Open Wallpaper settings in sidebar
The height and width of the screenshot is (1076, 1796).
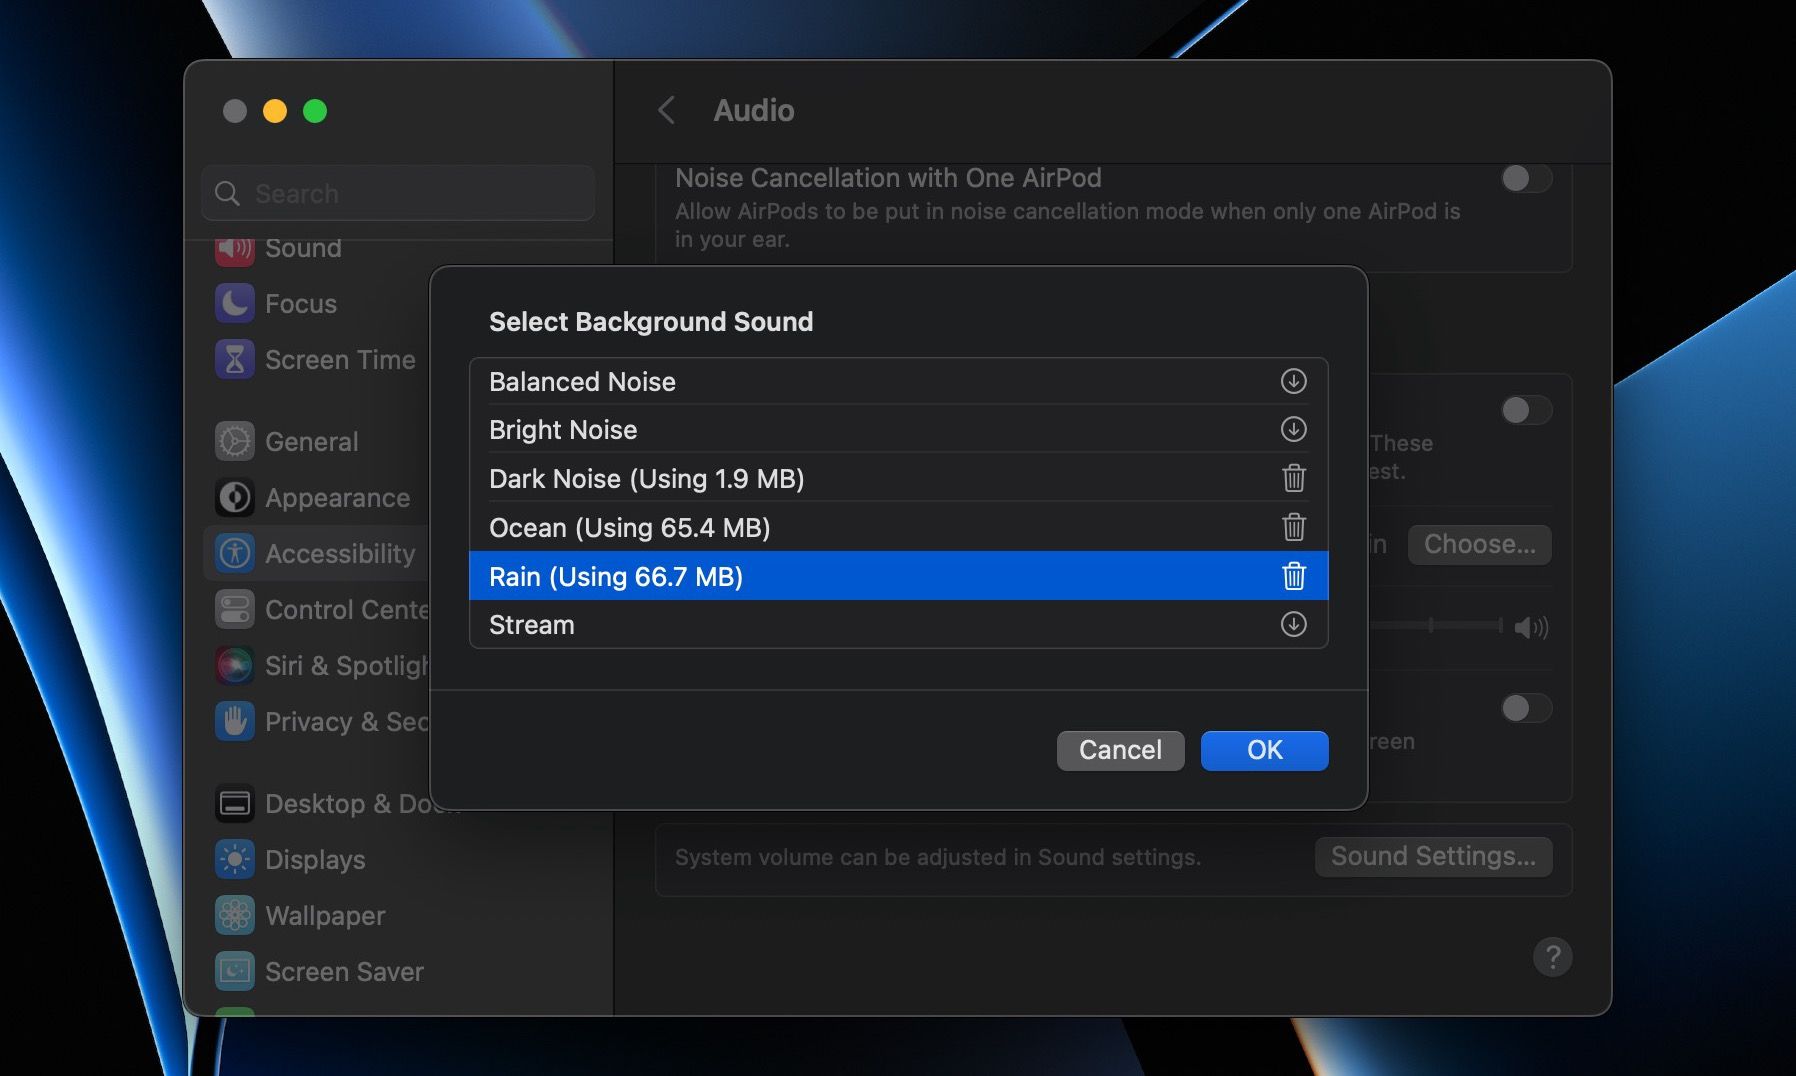pos(324,916)
